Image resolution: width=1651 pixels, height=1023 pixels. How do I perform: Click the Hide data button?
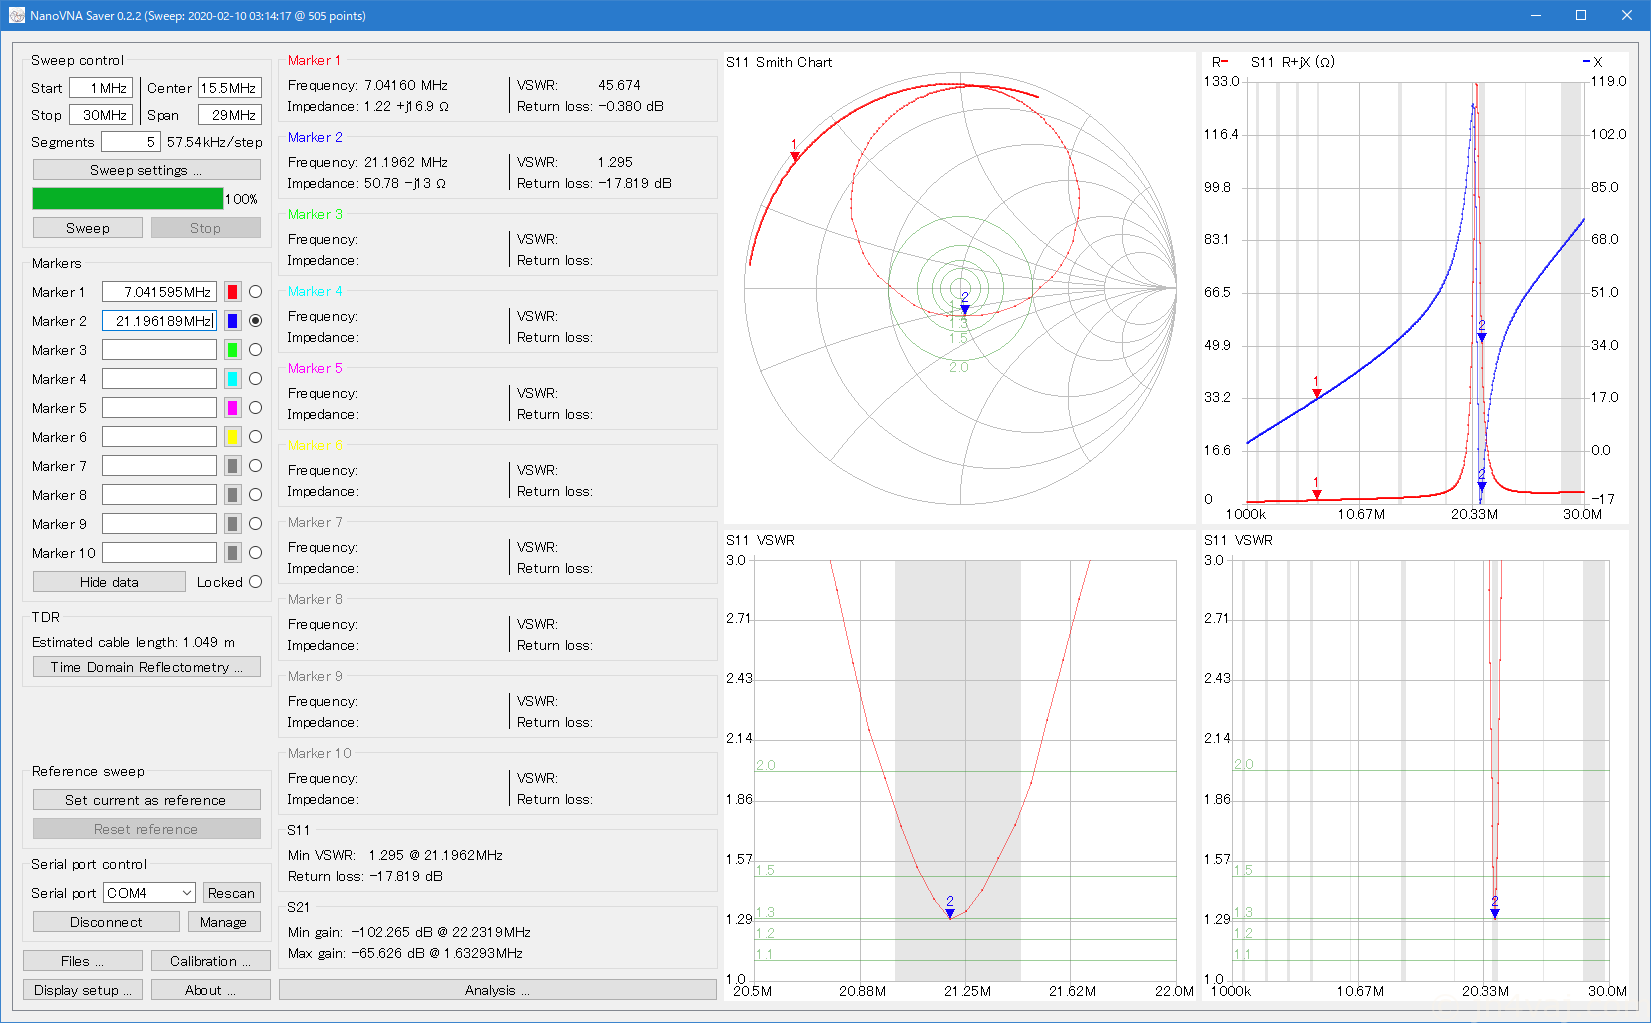click(109, 582)
